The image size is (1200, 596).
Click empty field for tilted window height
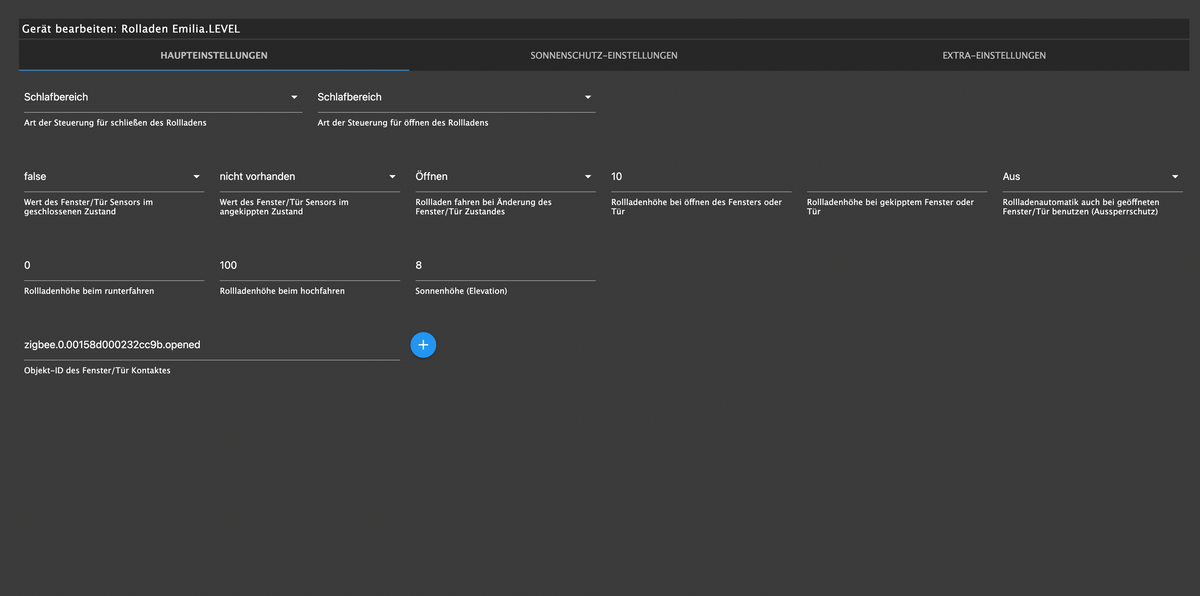(897, 176)
